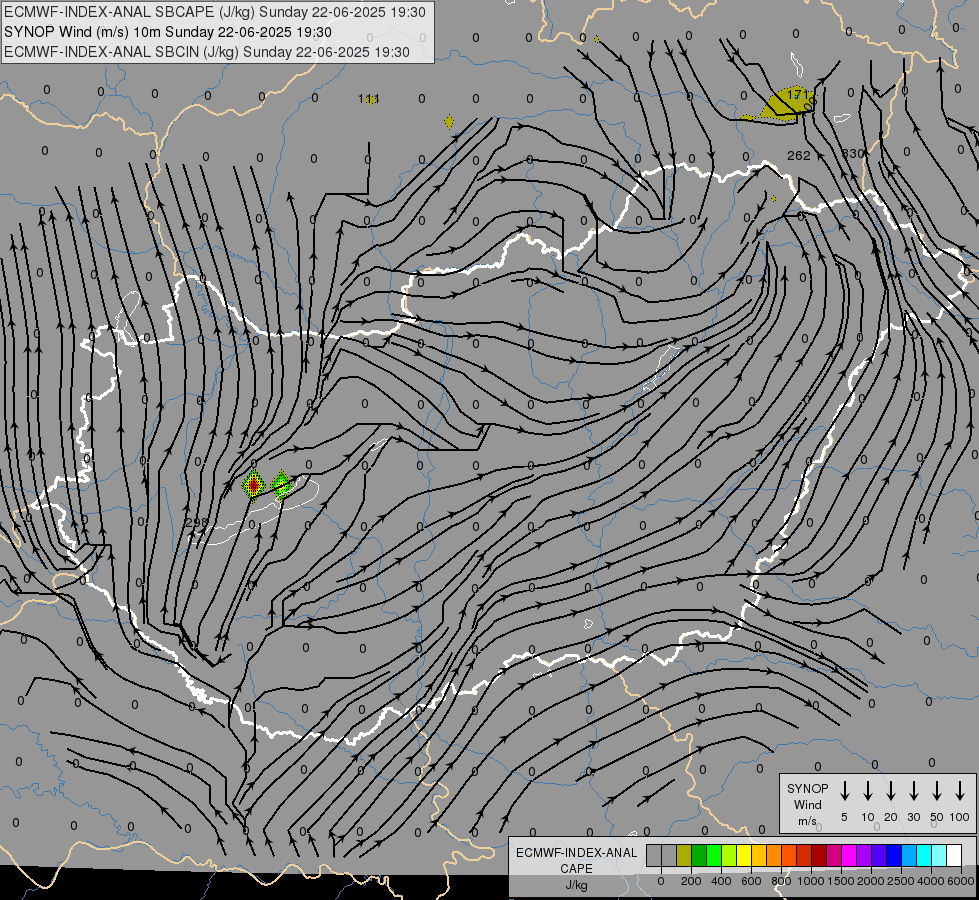The height and width of the screenshot is (900, 979).
Task: Click the CAPE value 262 on the map
Action: click(799, 156)
